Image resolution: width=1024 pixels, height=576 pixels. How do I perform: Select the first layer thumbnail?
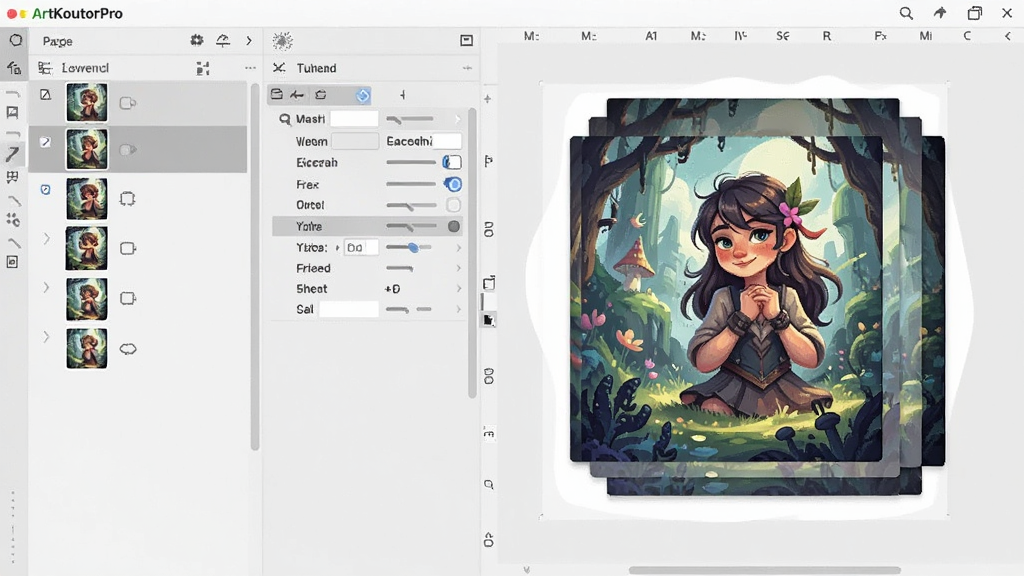pos(87,102)
